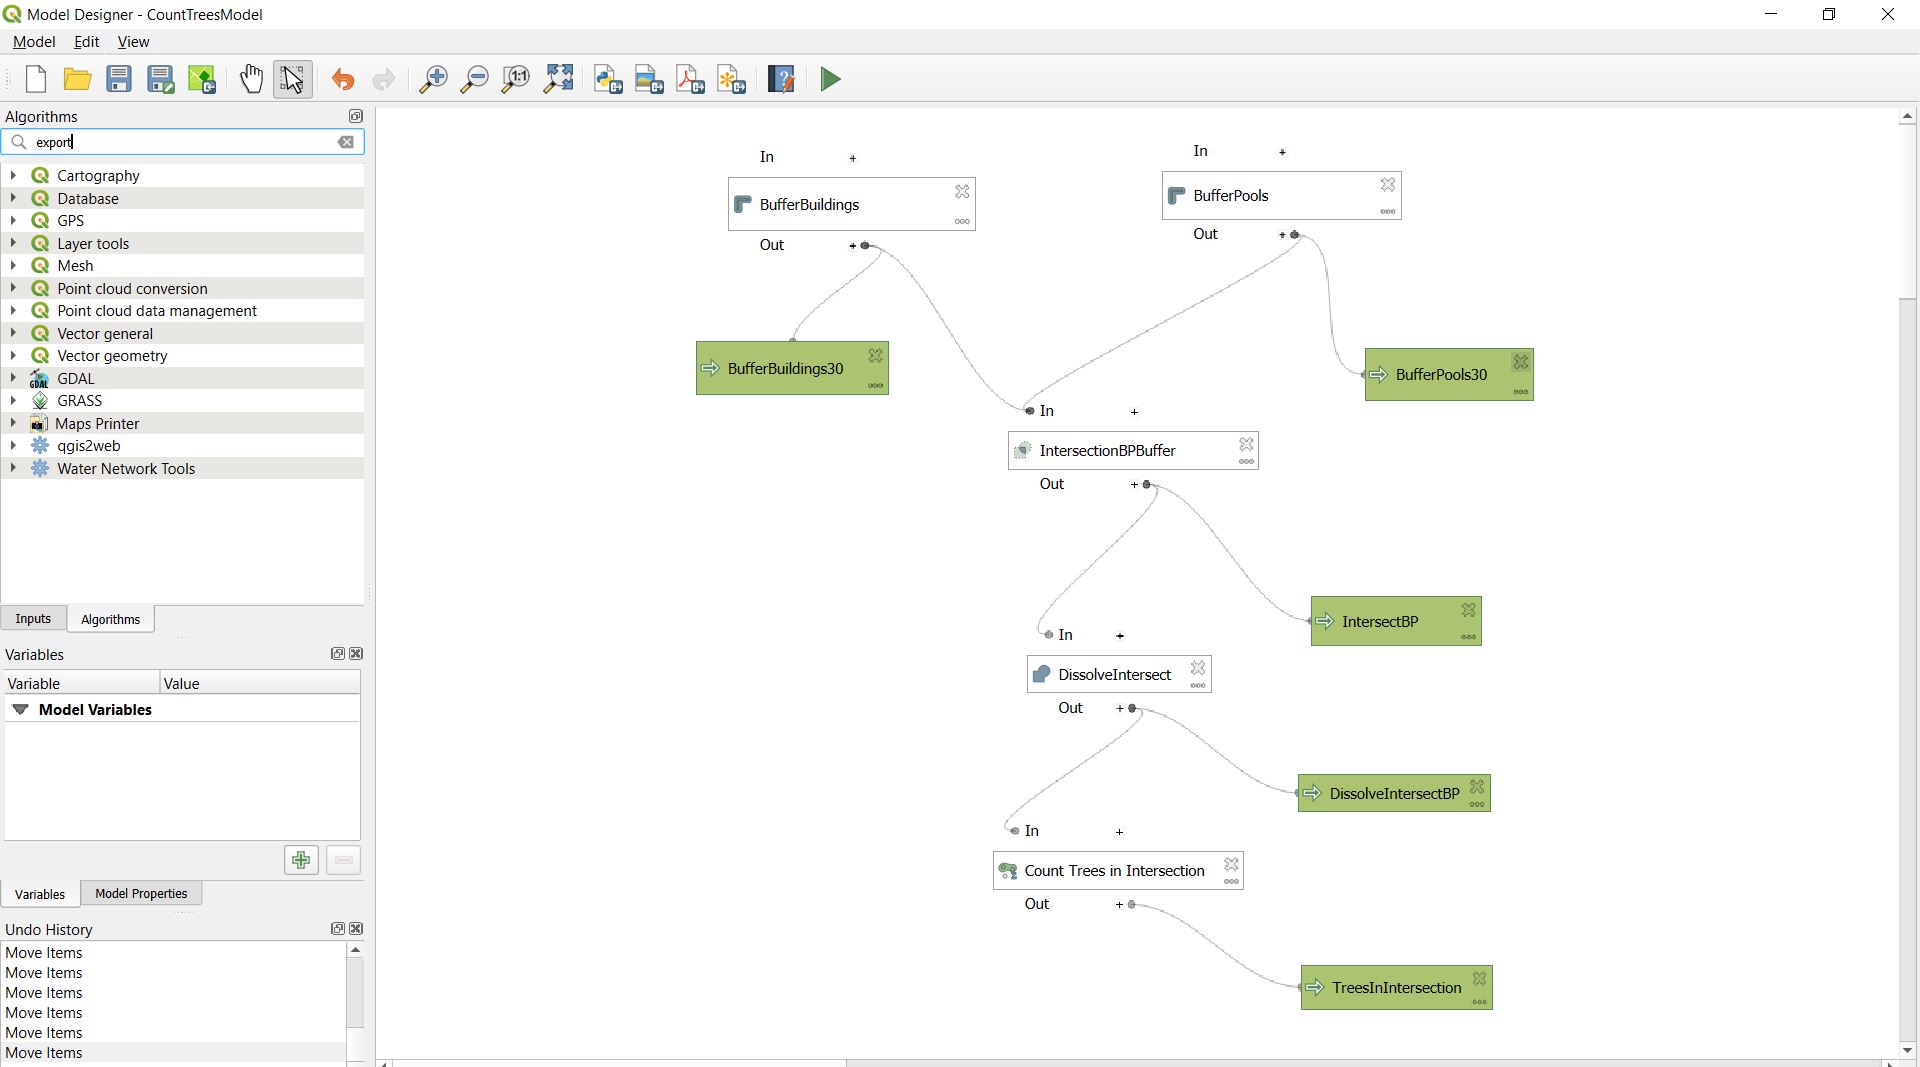This screenshot has width=1920, height=1067.
Task: Switch to the Algorithms tab
Action: [110, 619]
